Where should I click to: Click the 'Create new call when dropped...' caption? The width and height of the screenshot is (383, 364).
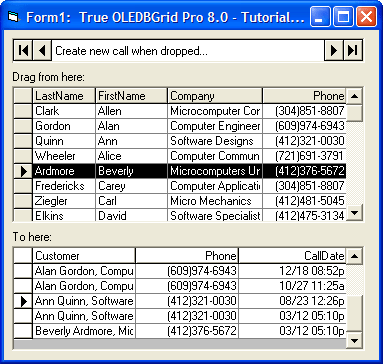(131, 51)
